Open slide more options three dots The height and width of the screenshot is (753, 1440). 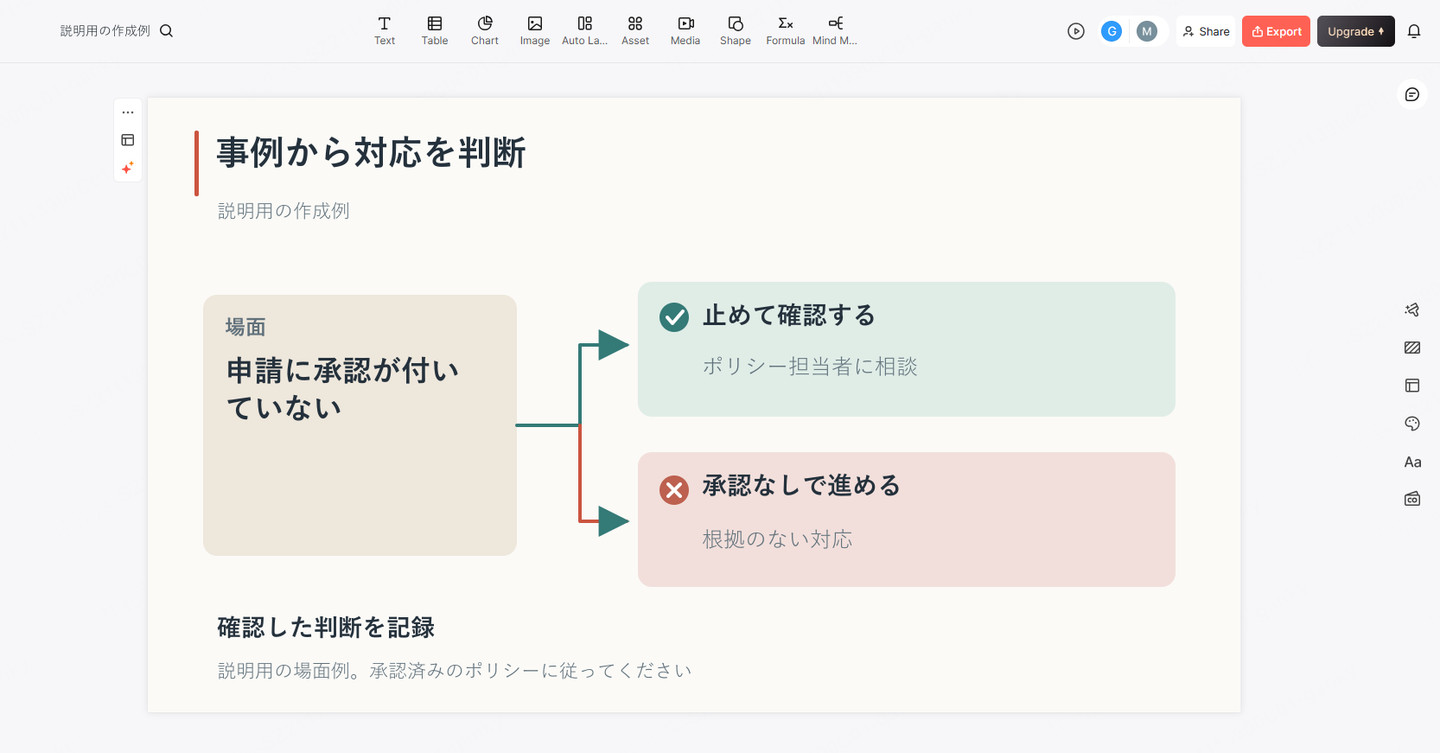128,112
